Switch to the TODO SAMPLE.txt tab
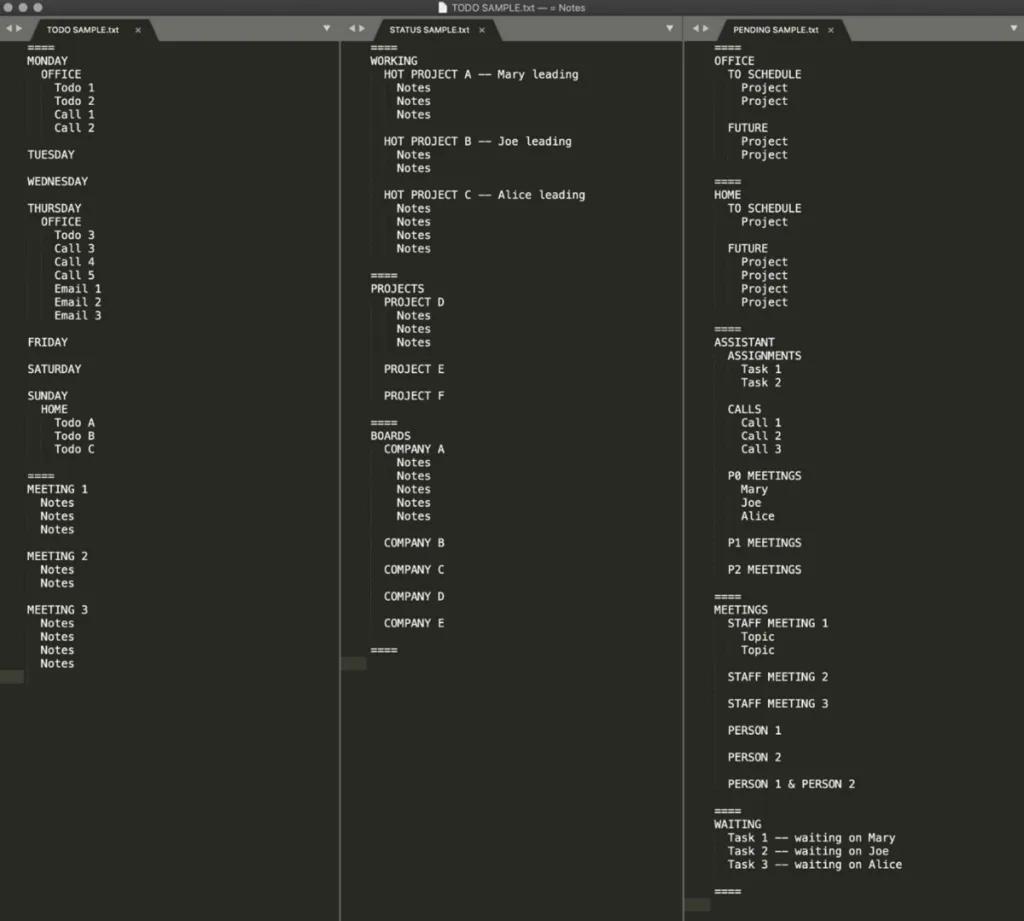Viewport: 1024px width, 921px height. tap(82, 30)
